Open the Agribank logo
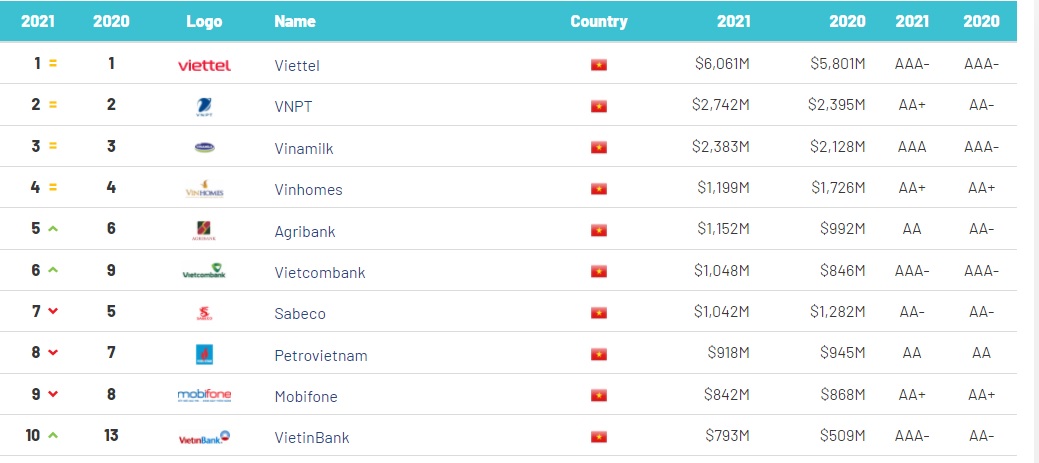The width and height of the screenshot is (1039, 463). (204, 231)
